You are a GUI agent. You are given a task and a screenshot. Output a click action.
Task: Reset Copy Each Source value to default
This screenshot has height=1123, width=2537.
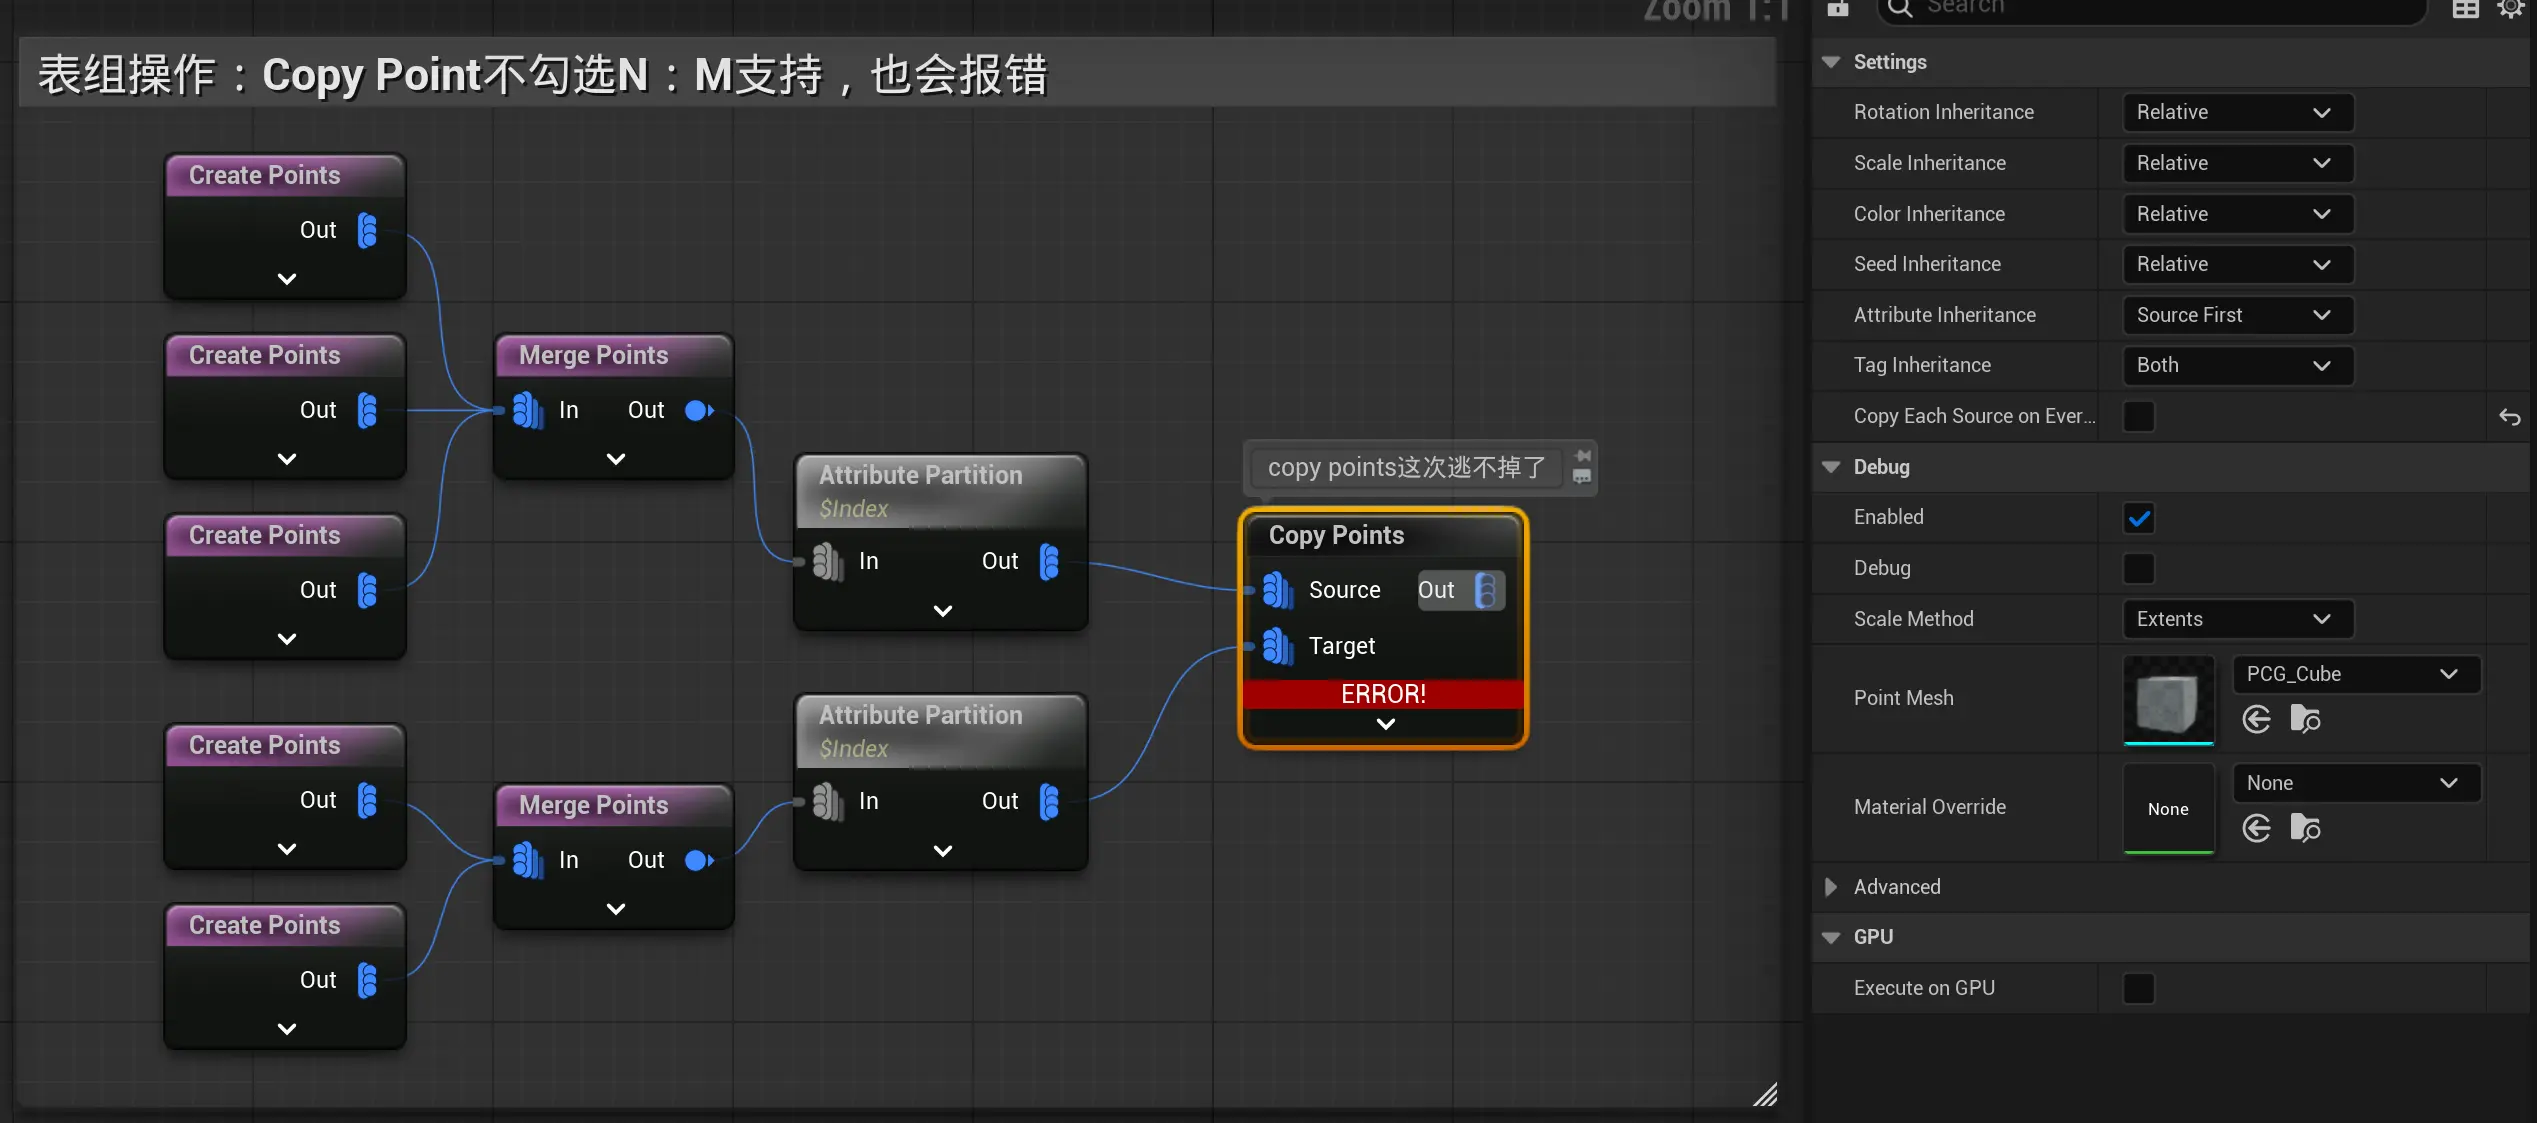[2509, 417]
